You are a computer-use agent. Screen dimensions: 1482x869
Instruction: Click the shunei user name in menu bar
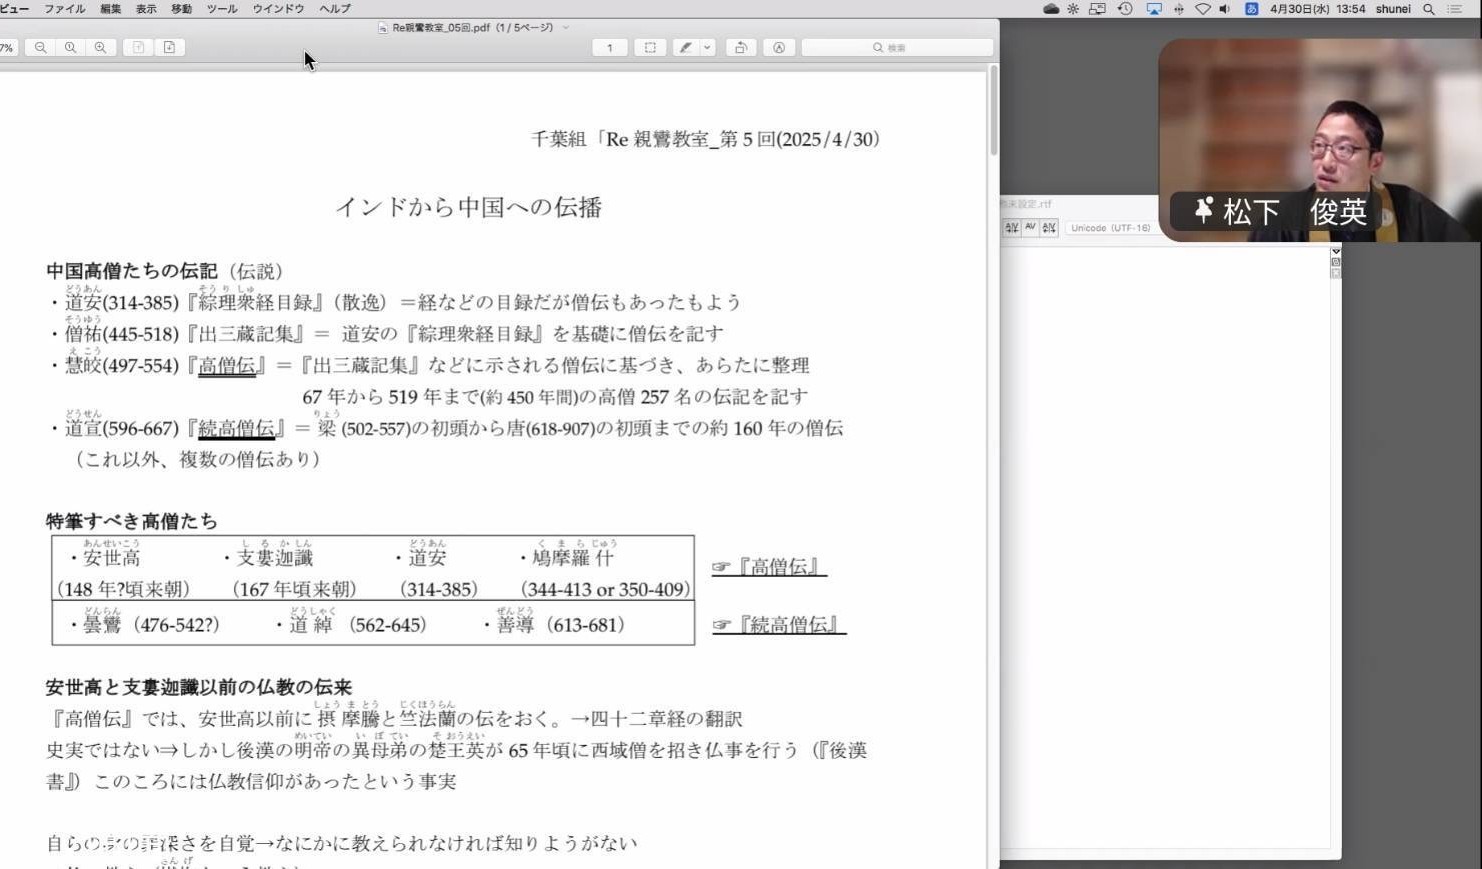coord(1393,9)
